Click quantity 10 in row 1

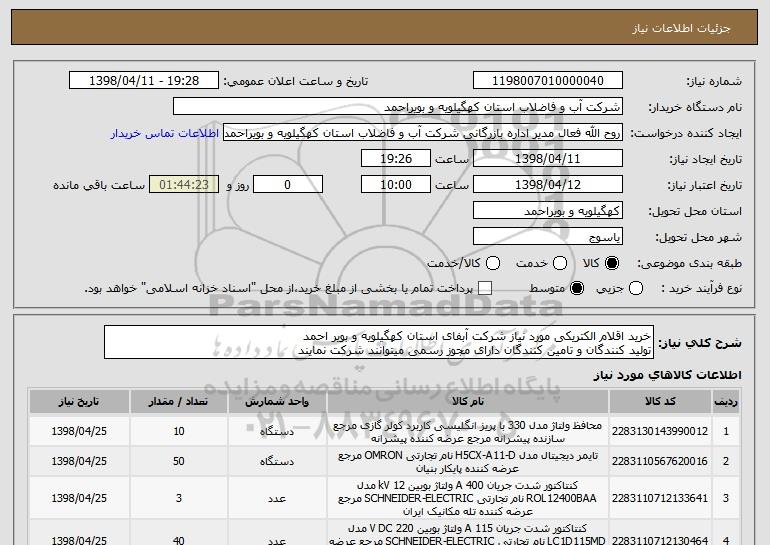(x=179, y=431)
